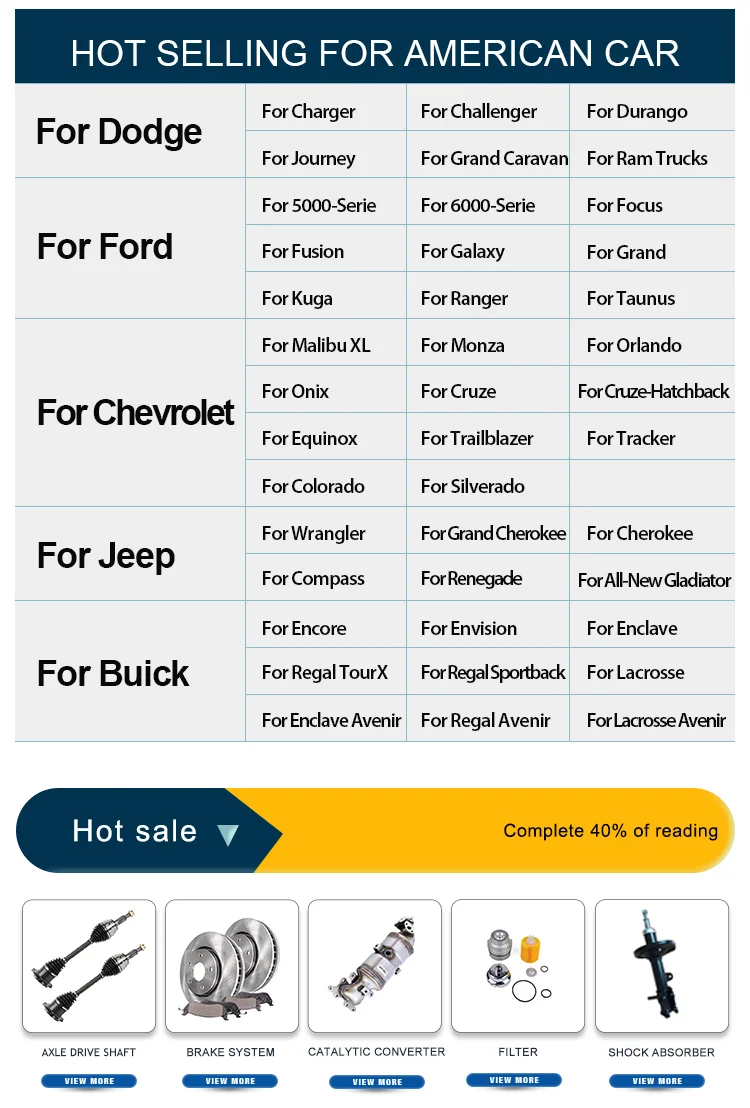Image resolution: width=750 pixels, height=1108 pixels.
Task: Open the brake system product image
Action: click(x=232, y=966)
